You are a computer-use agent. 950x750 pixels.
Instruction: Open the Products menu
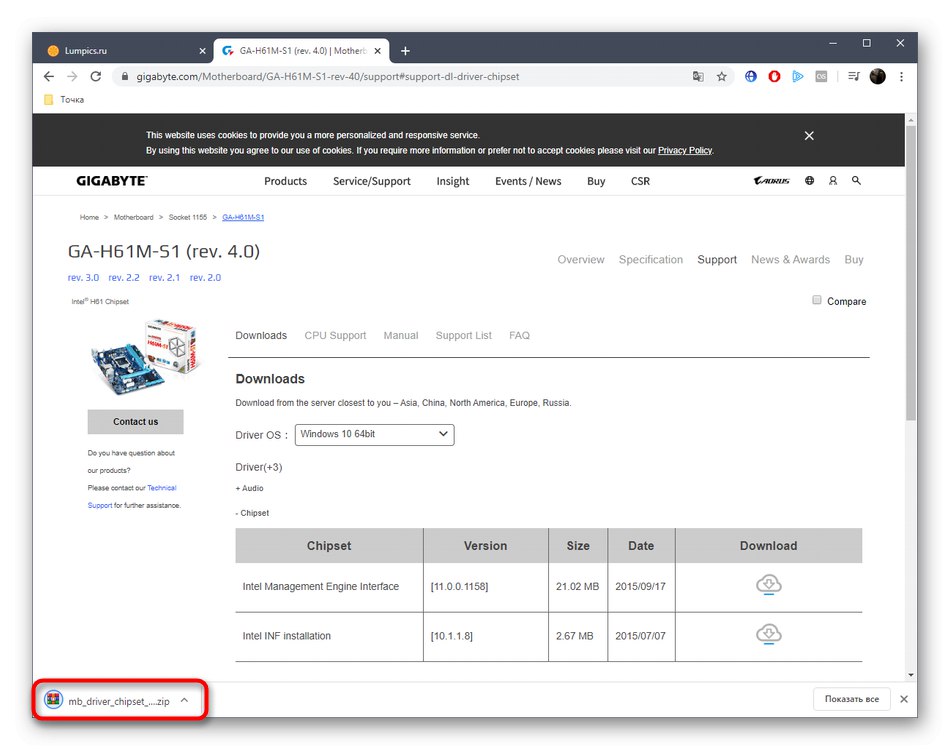(x=285, y=181)
